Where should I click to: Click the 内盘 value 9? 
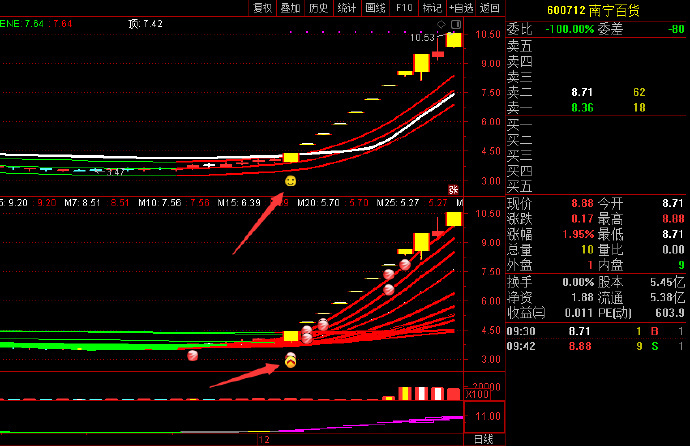point(681,265)
